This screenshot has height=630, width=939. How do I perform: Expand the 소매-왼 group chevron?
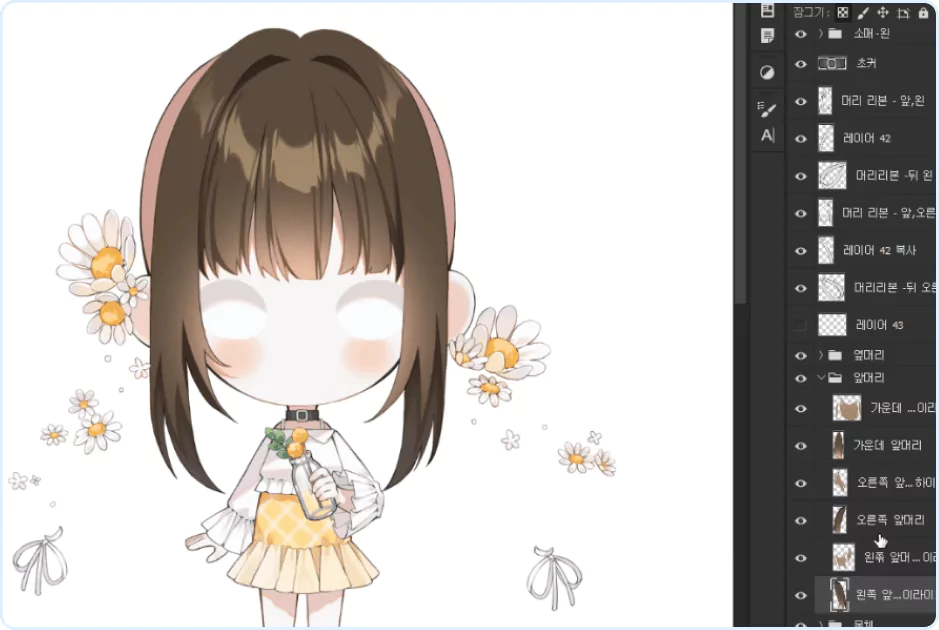[x=821, y=34]
